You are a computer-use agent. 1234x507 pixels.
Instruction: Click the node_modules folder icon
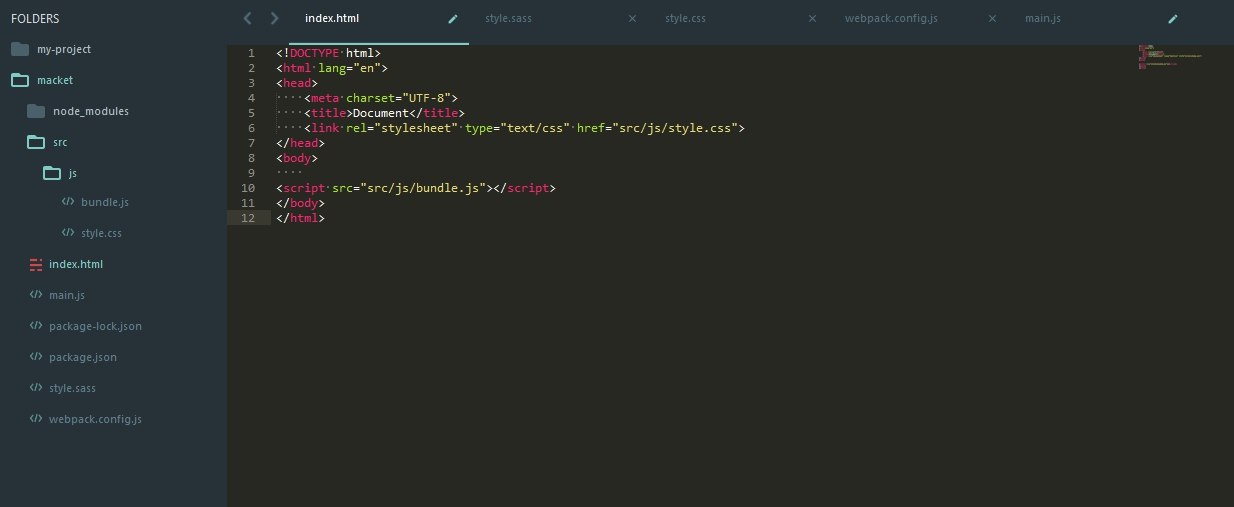tap(36, 111)
